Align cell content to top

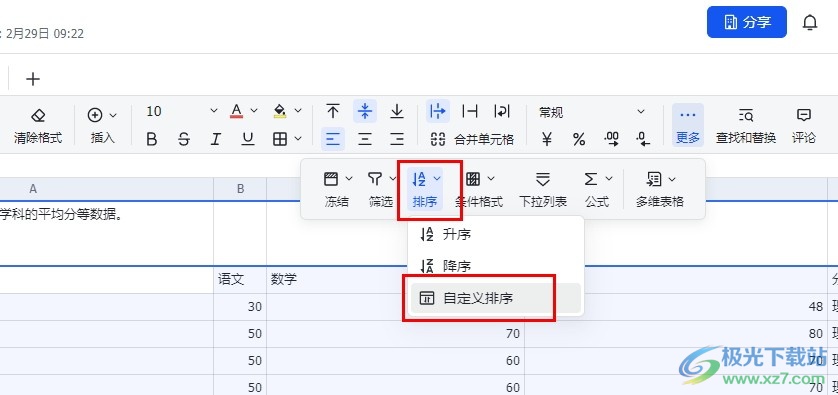(333, 111)
